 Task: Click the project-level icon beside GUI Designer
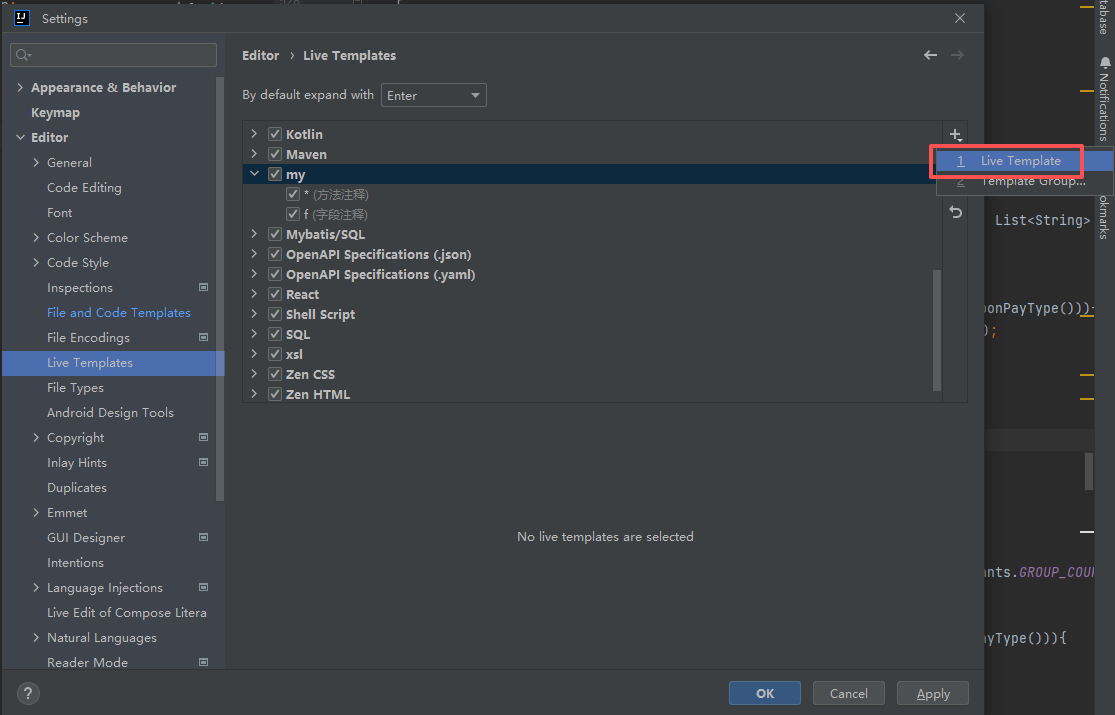click(x=203, y=537)
